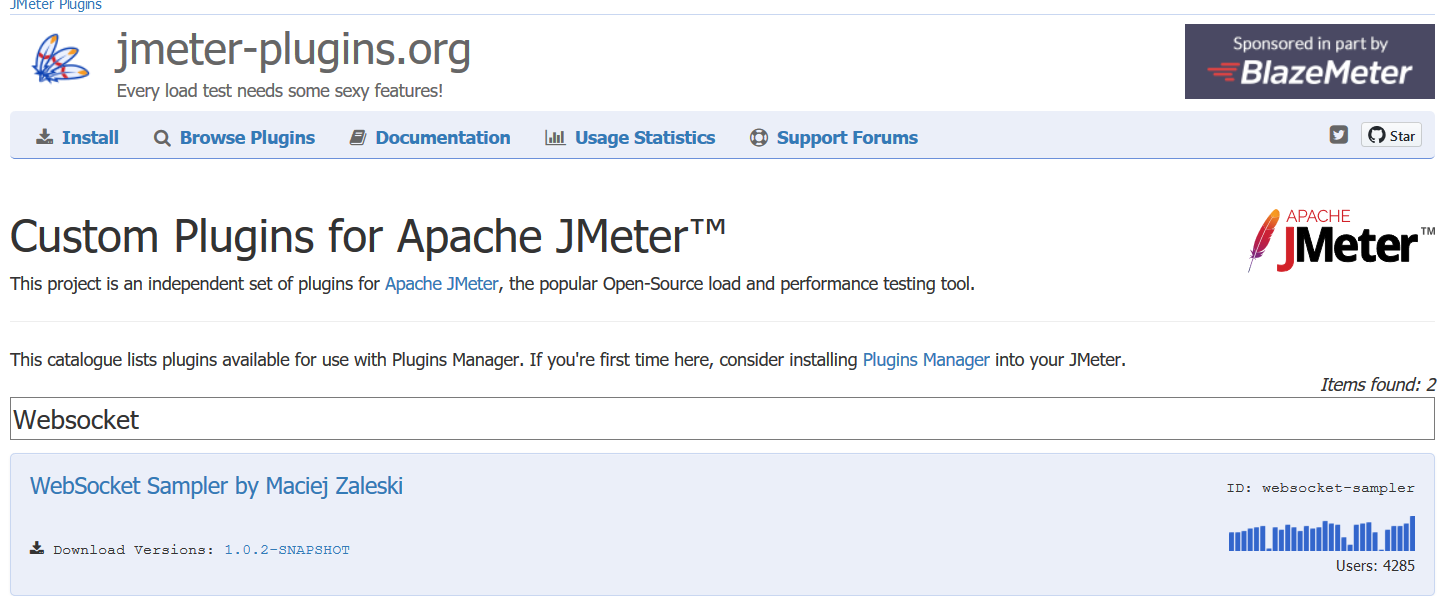Click the Documentation book icon
This screenshot has height=596, width=1439.
[358, 138]
